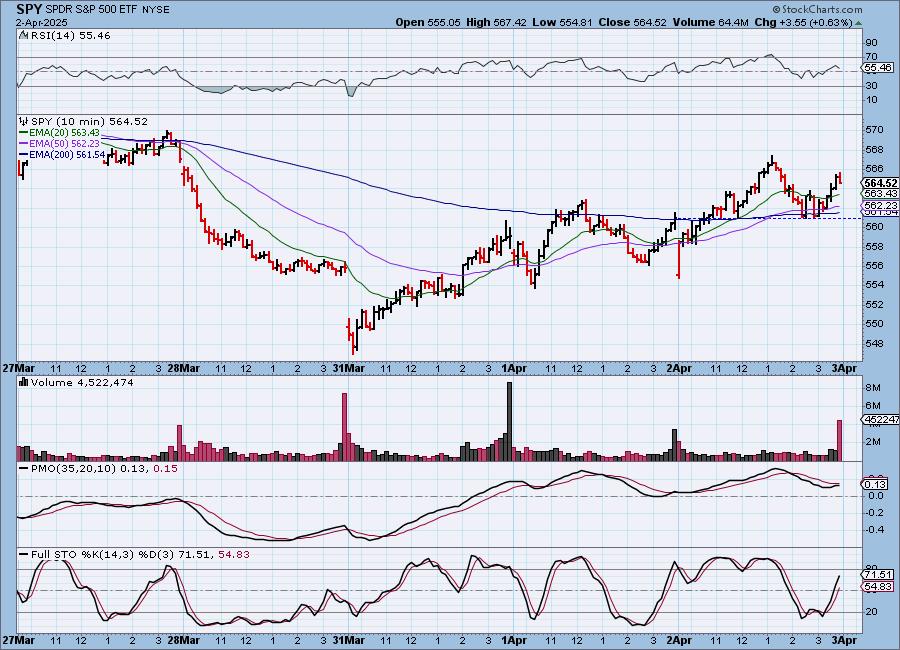
Task: Click the RSI indicator icon beside RSI(14)
Action: coord(24,36)
